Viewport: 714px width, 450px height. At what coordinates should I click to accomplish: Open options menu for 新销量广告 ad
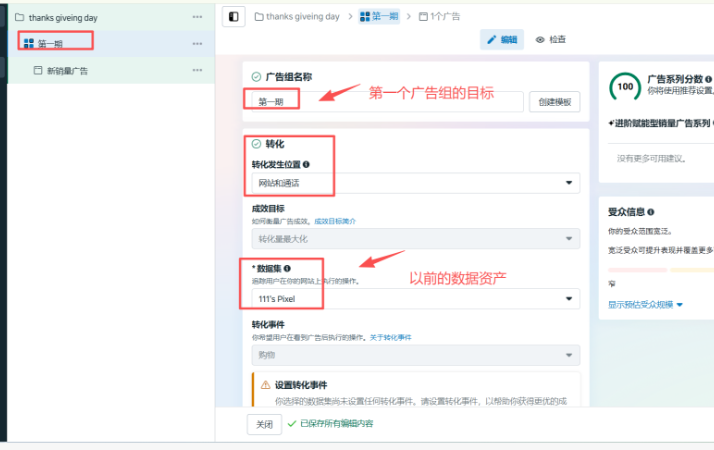[x=197, y=70]
